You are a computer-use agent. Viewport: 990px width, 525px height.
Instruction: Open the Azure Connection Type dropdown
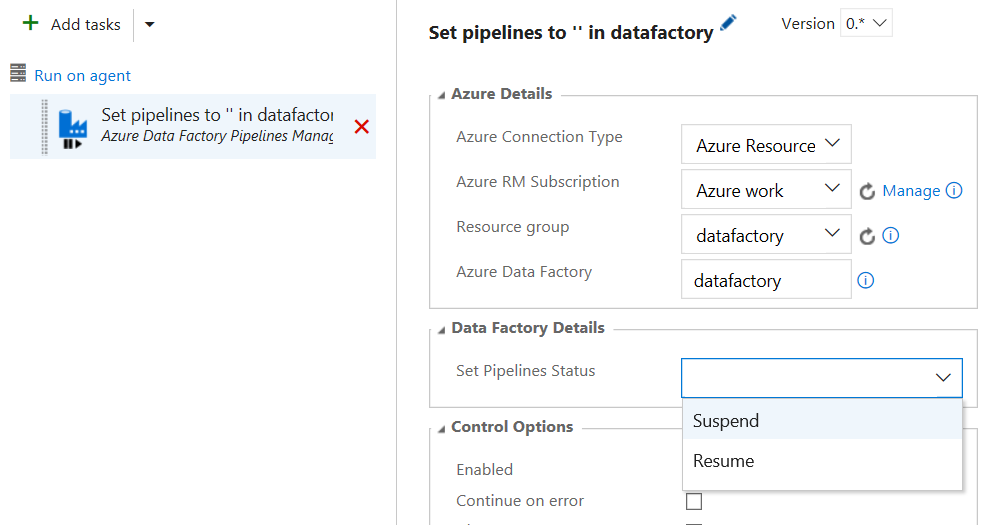[766, 145]
